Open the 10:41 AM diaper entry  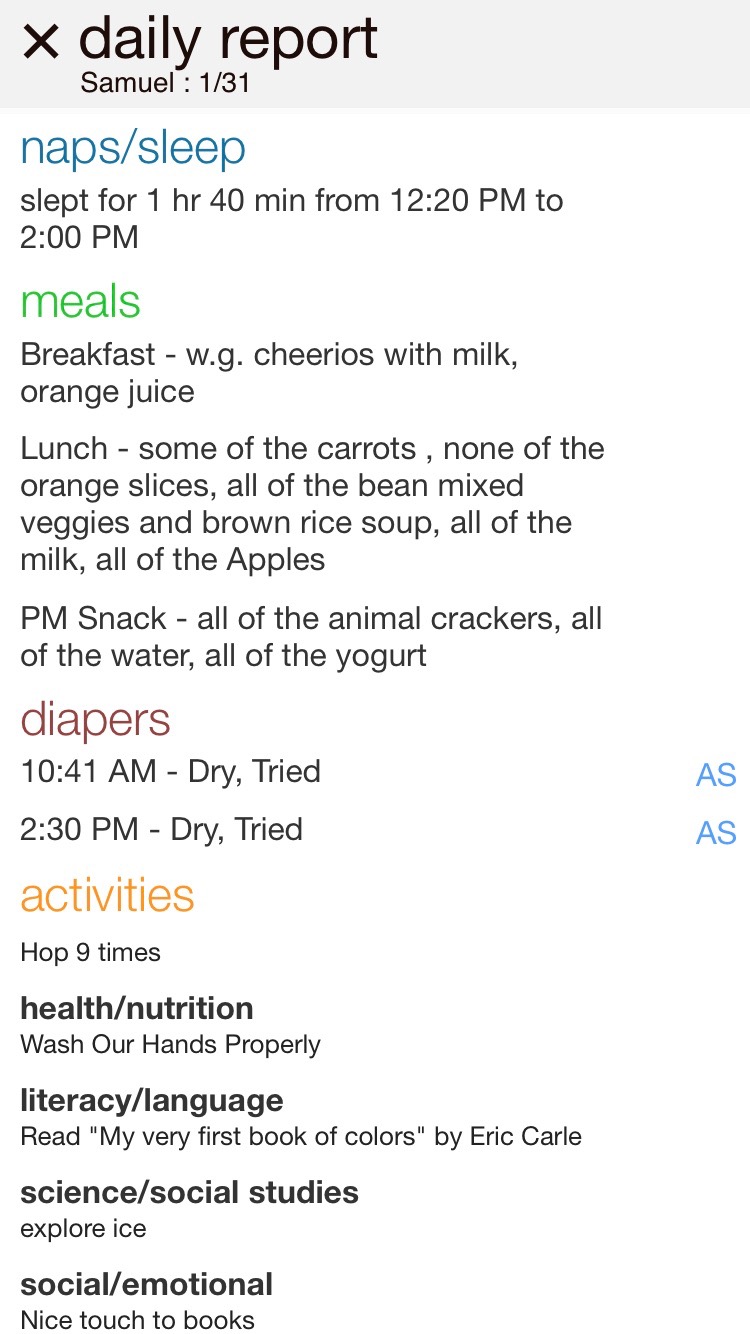(x=171, y=772)
